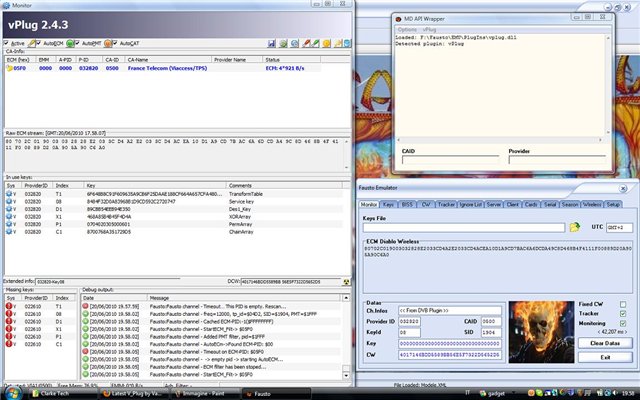This screenshot has height=400, width=640.
Task: Click the UTC field showing GMT+2
Action: point(619,227)
